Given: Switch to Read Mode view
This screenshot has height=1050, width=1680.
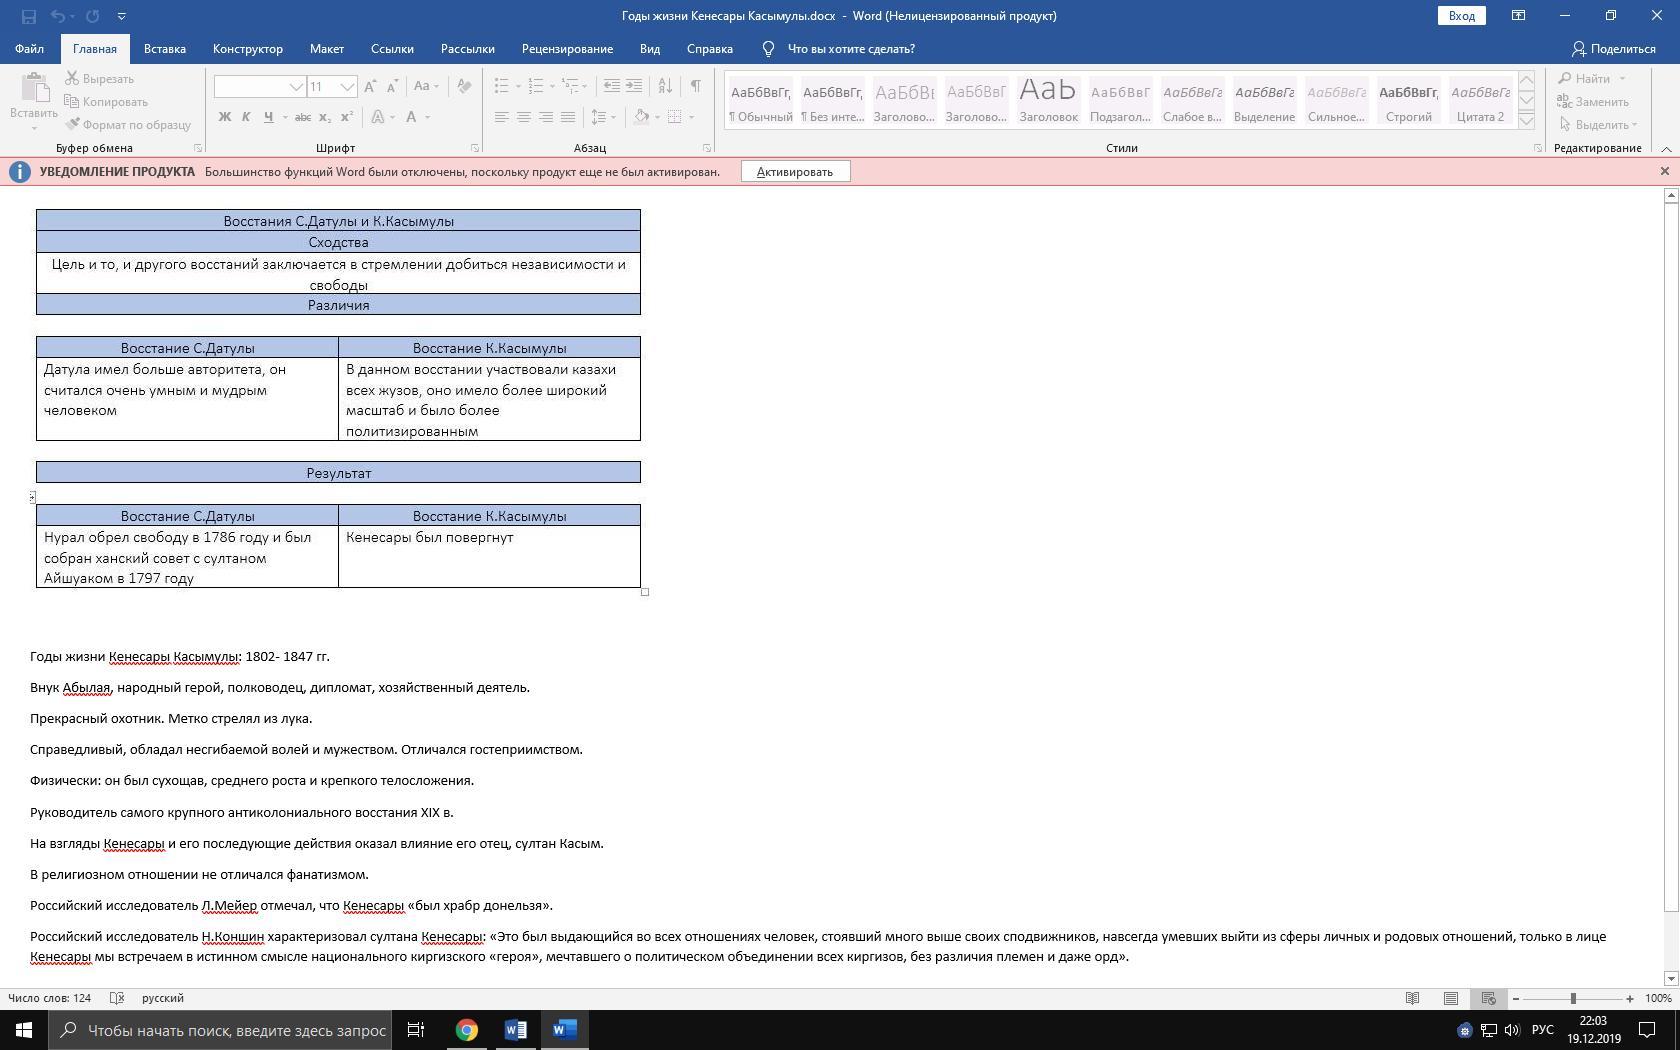Looking at the screenshot, I should click(1412, 998).
